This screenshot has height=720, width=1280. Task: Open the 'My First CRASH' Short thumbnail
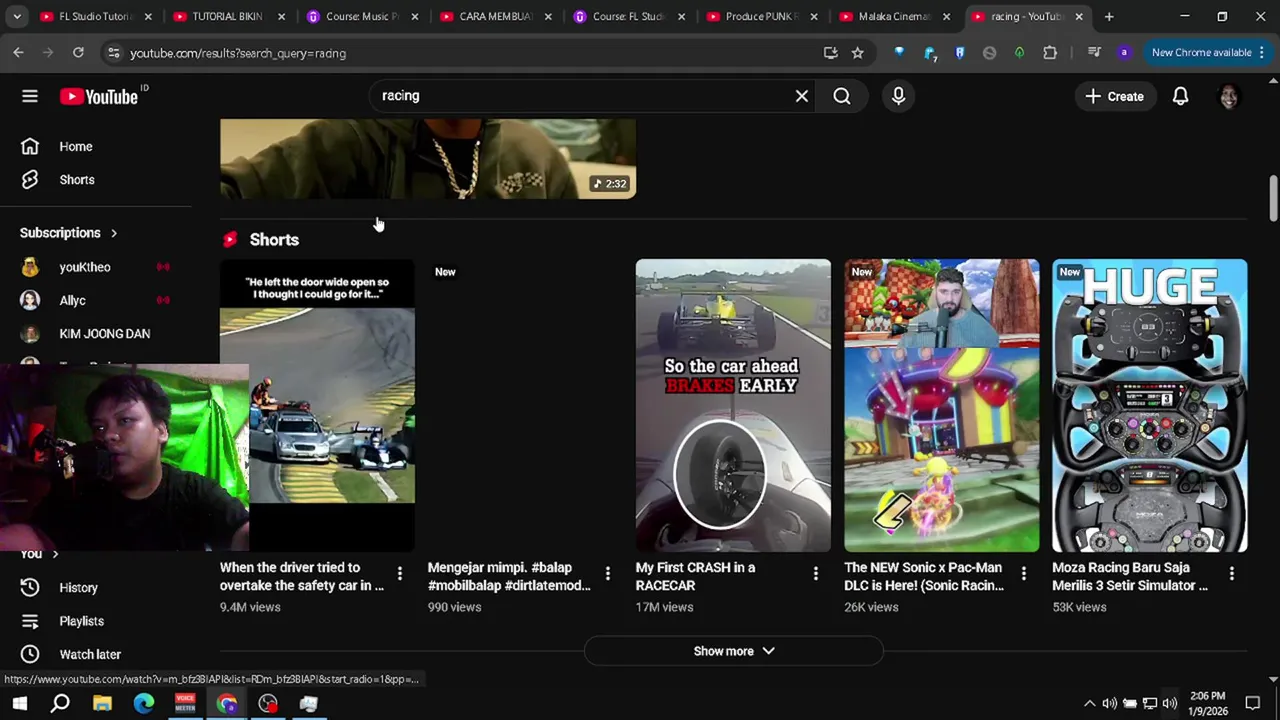(733, 405)
